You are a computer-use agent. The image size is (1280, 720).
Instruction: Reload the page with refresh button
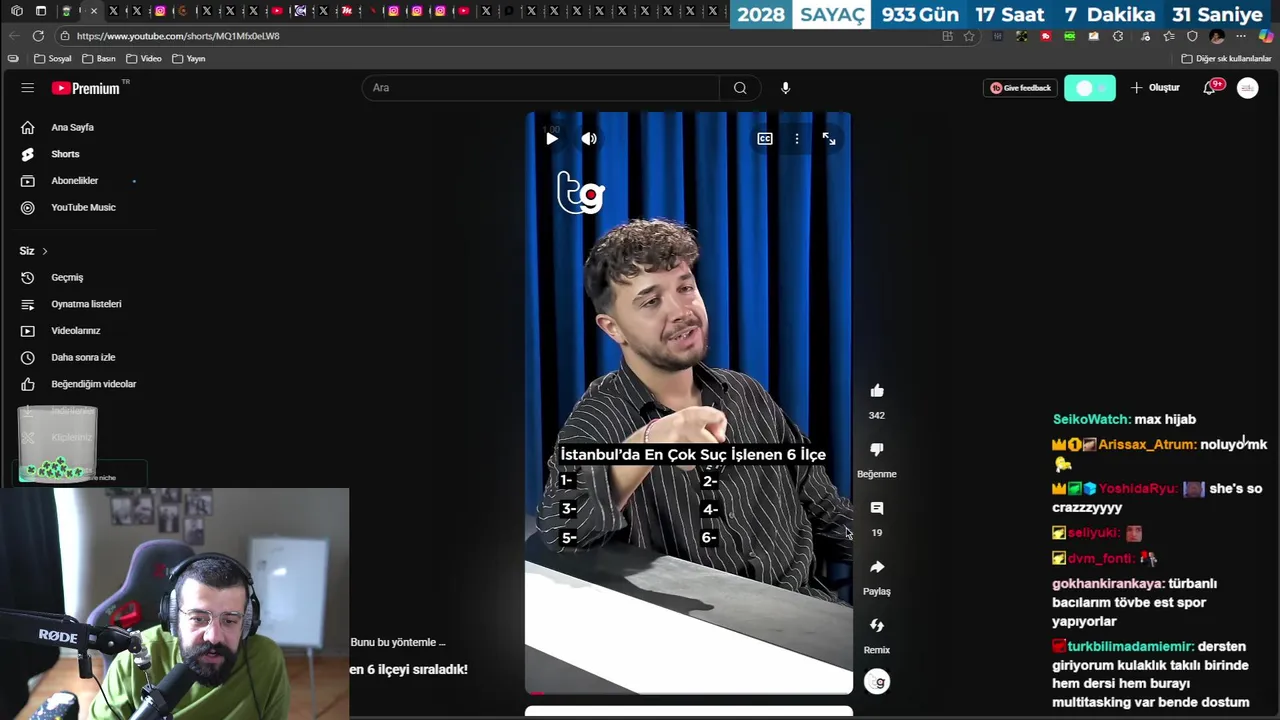click(38, 36)
